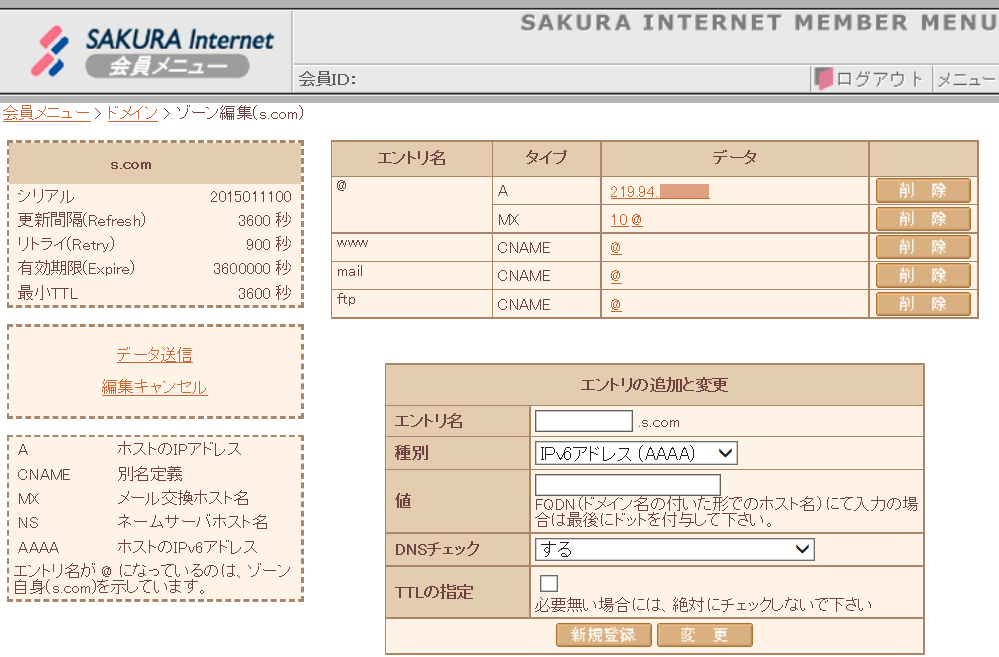
Task: Delete the A record entry
Action: pyautogui.click(x=922, y=191)
